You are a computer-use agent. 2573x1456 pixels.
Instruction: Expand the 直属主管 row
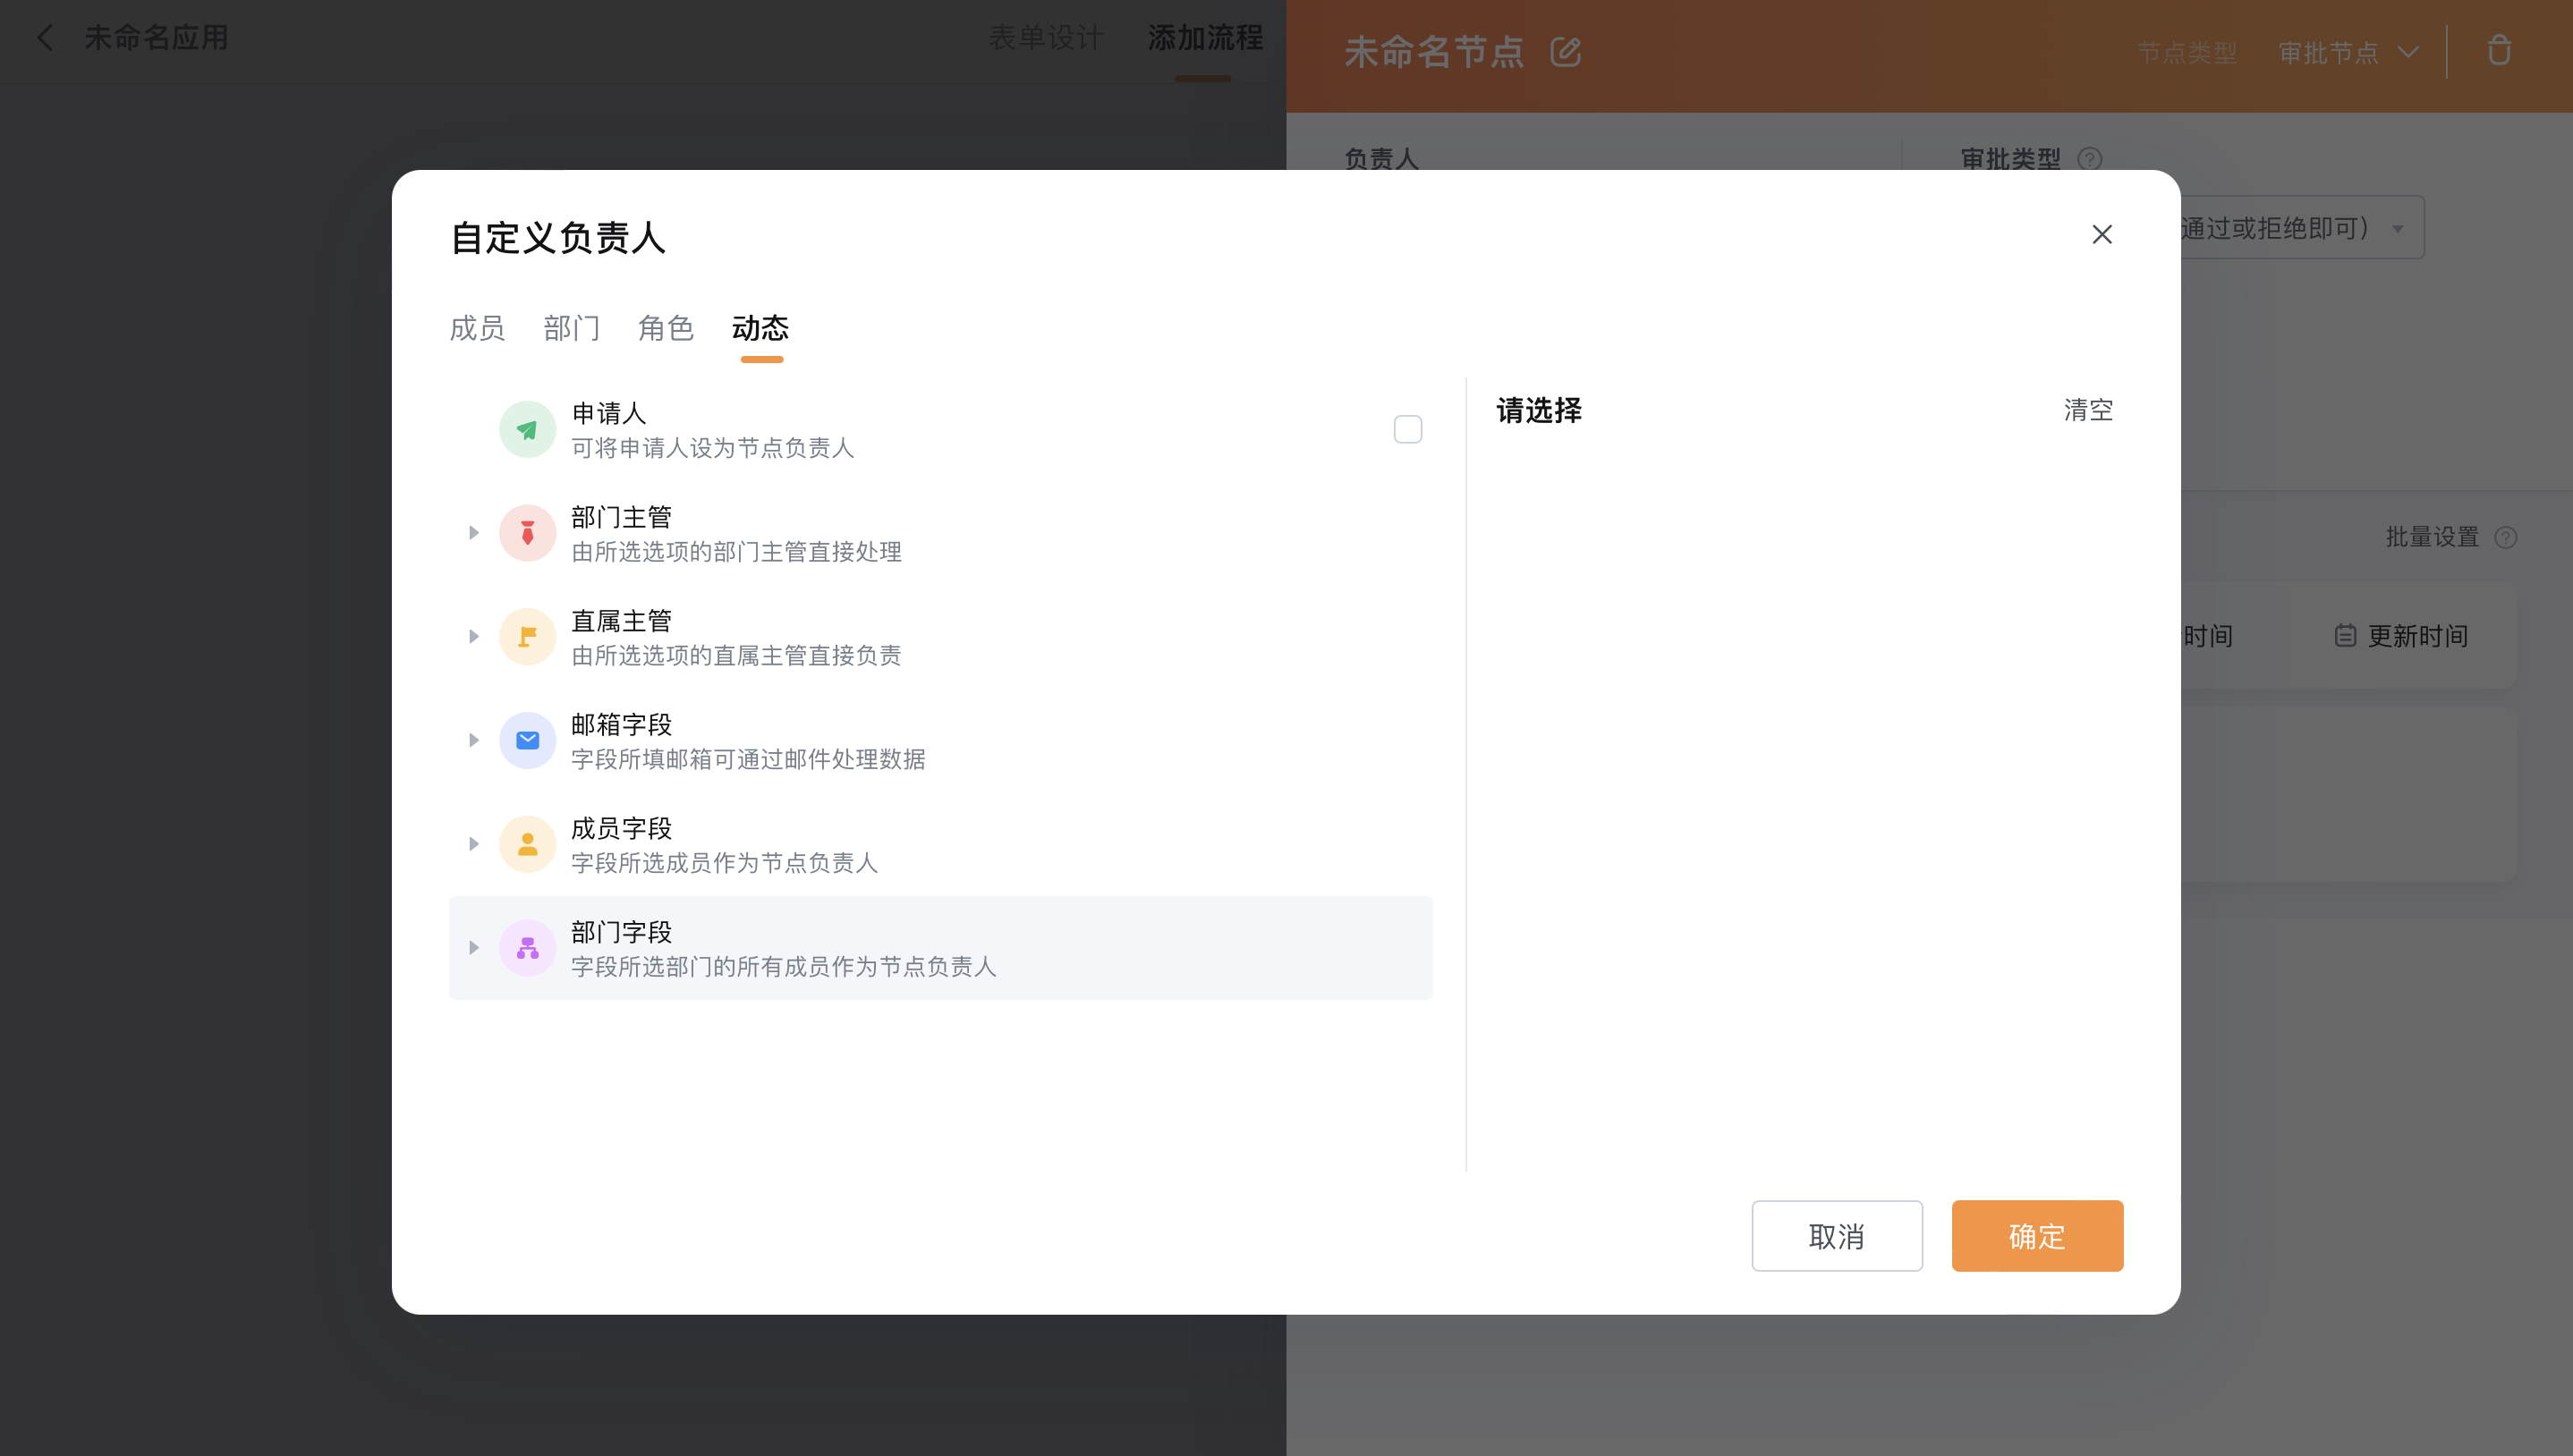pyautogui.click(x=474, y=637)
